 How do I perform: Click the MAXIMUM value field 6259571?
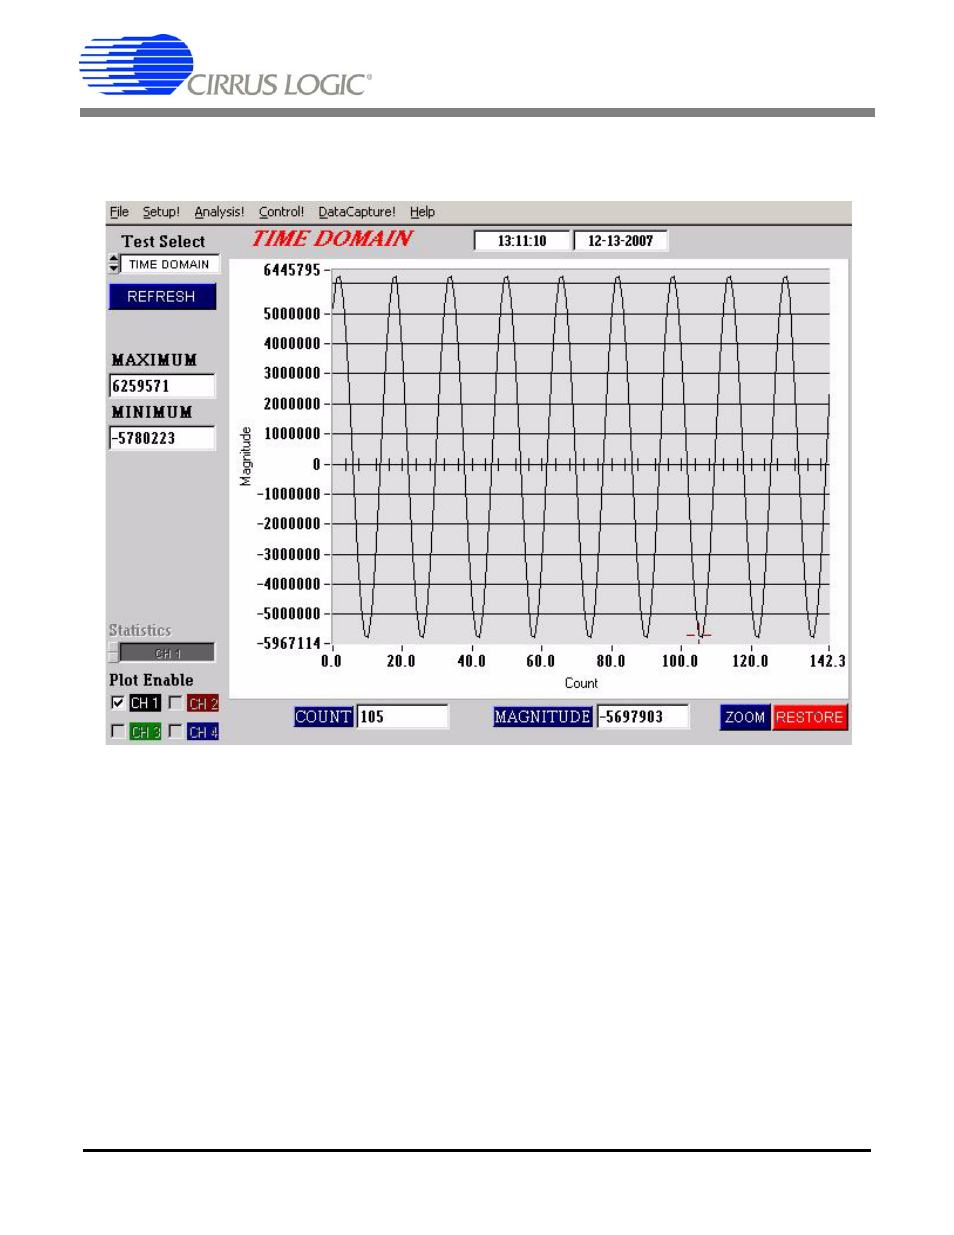pos(161,386)
